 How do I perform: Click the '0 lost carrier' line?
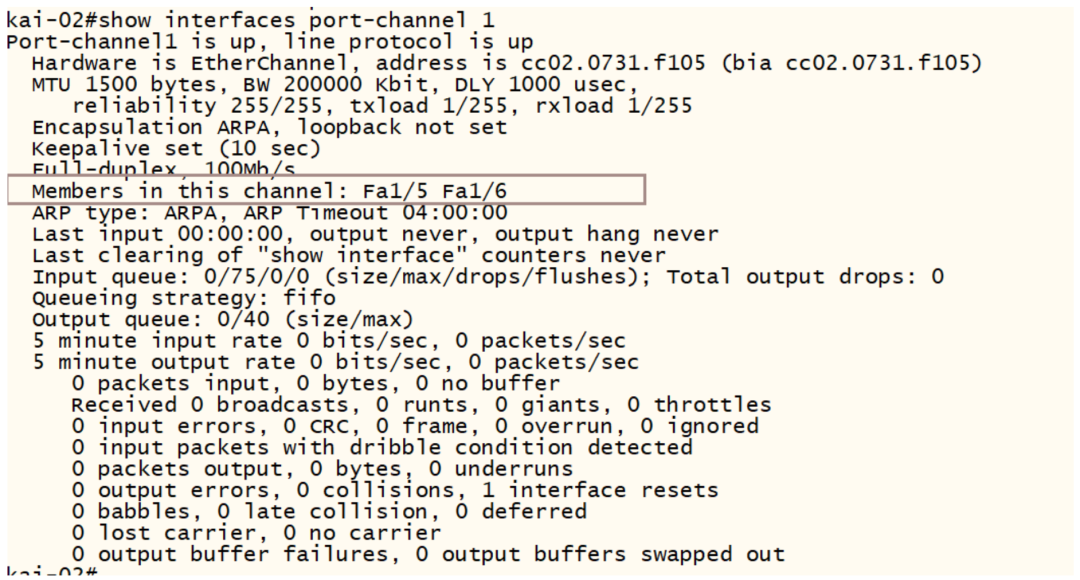tap(256, 533)
